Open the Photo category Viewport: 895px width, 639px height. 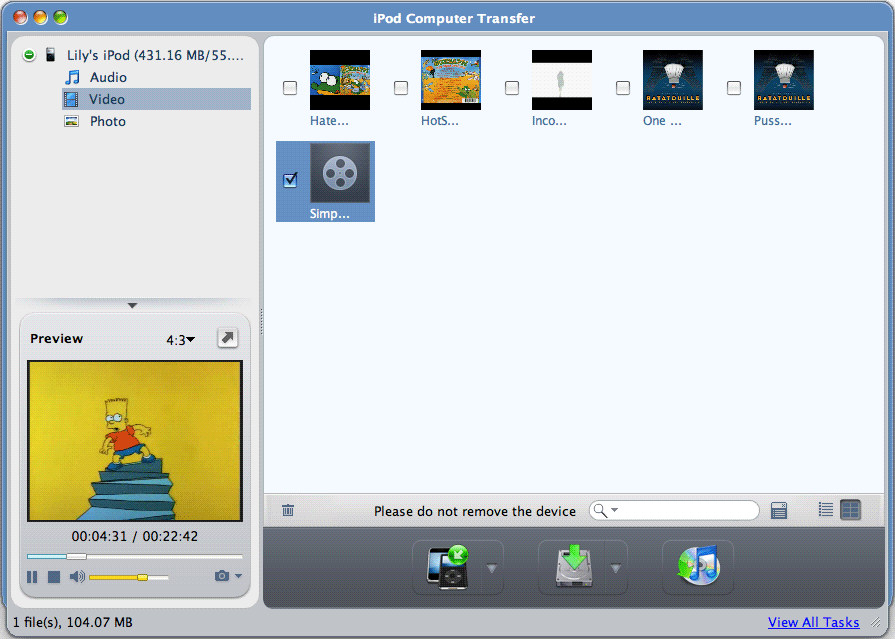click(x=107, y=121)
